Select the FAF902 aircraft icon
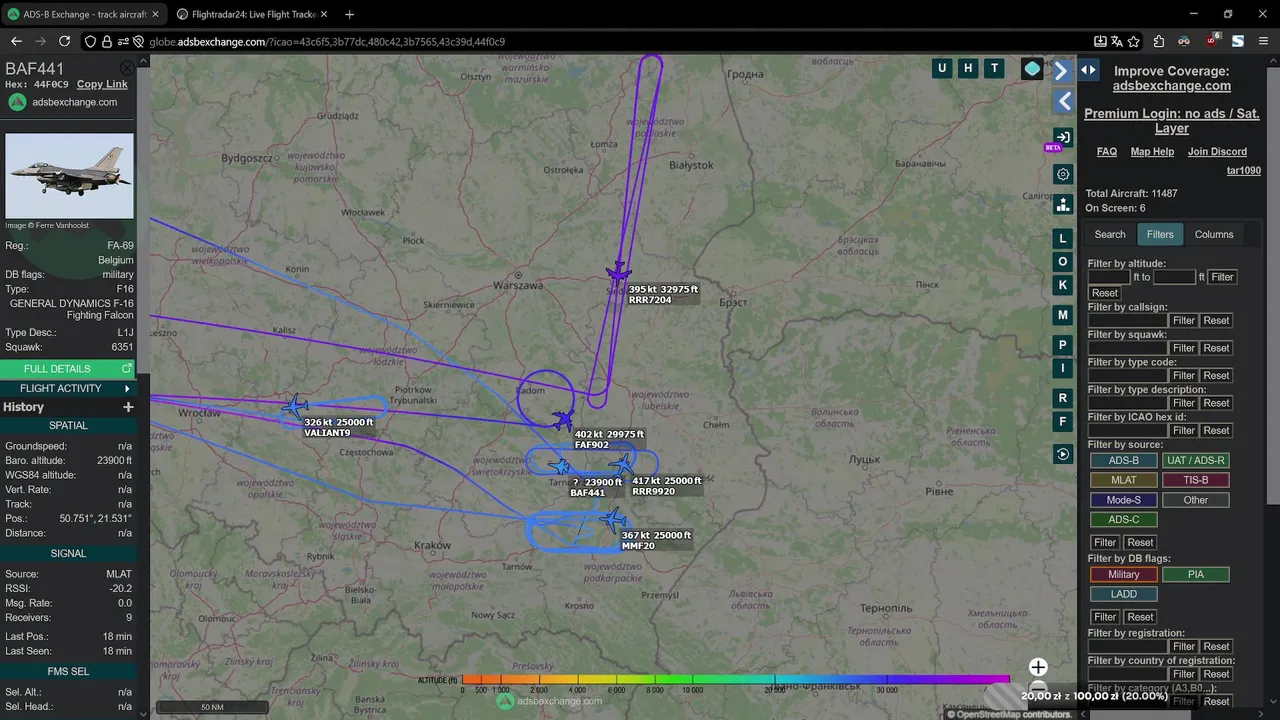Screen dimensions: 1280x720 [x=563, y=419]
